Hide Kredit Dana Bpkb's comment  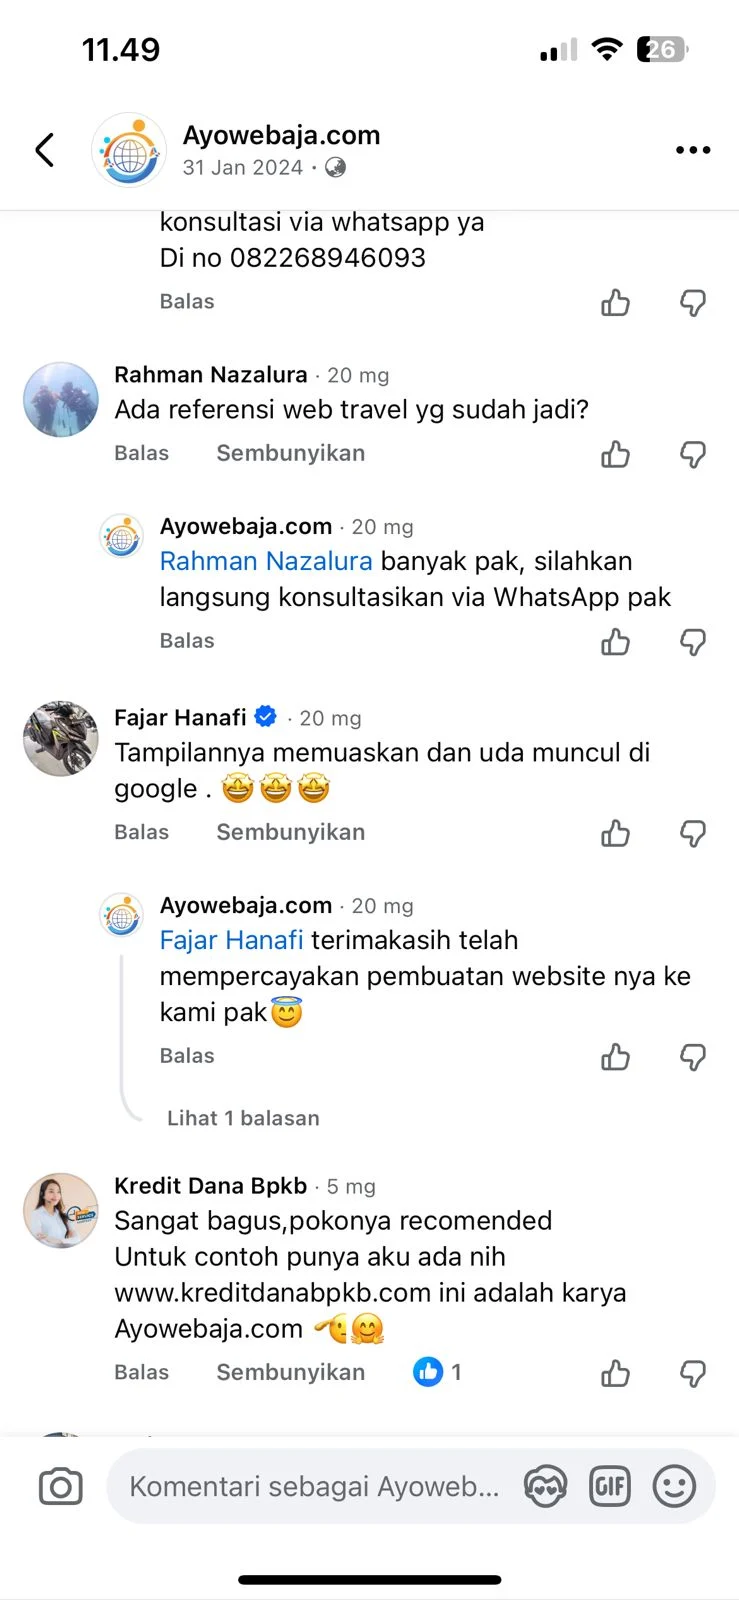point(290,1372)
